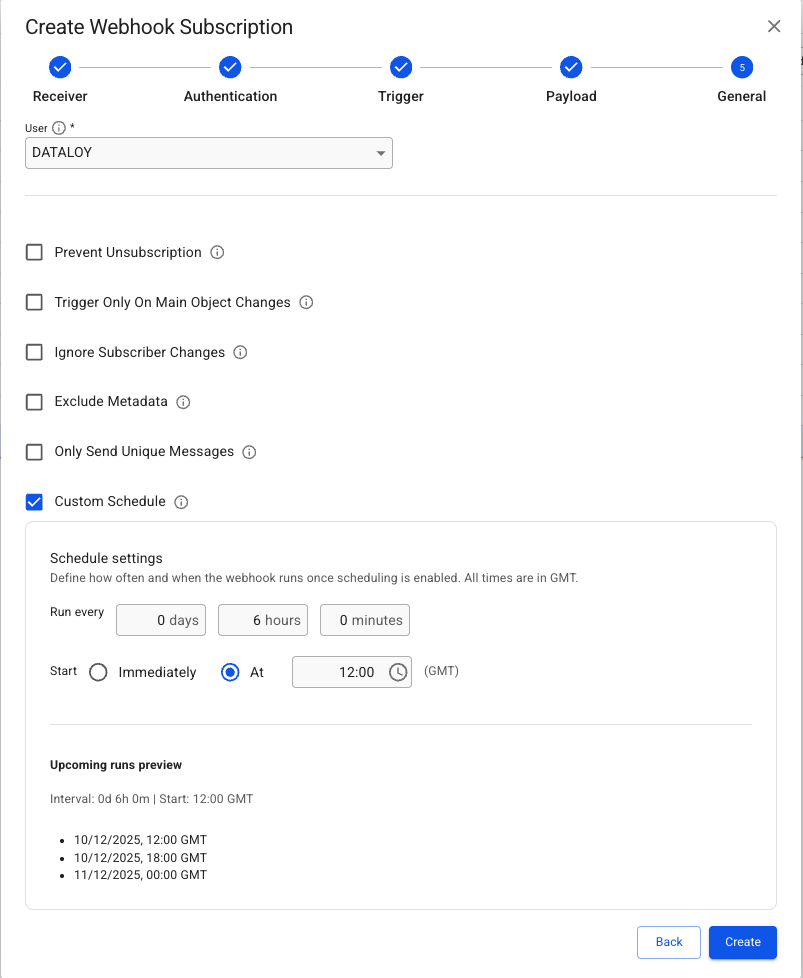This screenshot has height=978, width=803.
Task: Check the Exclude Metadata option
Action: click(x=35, y=402)
